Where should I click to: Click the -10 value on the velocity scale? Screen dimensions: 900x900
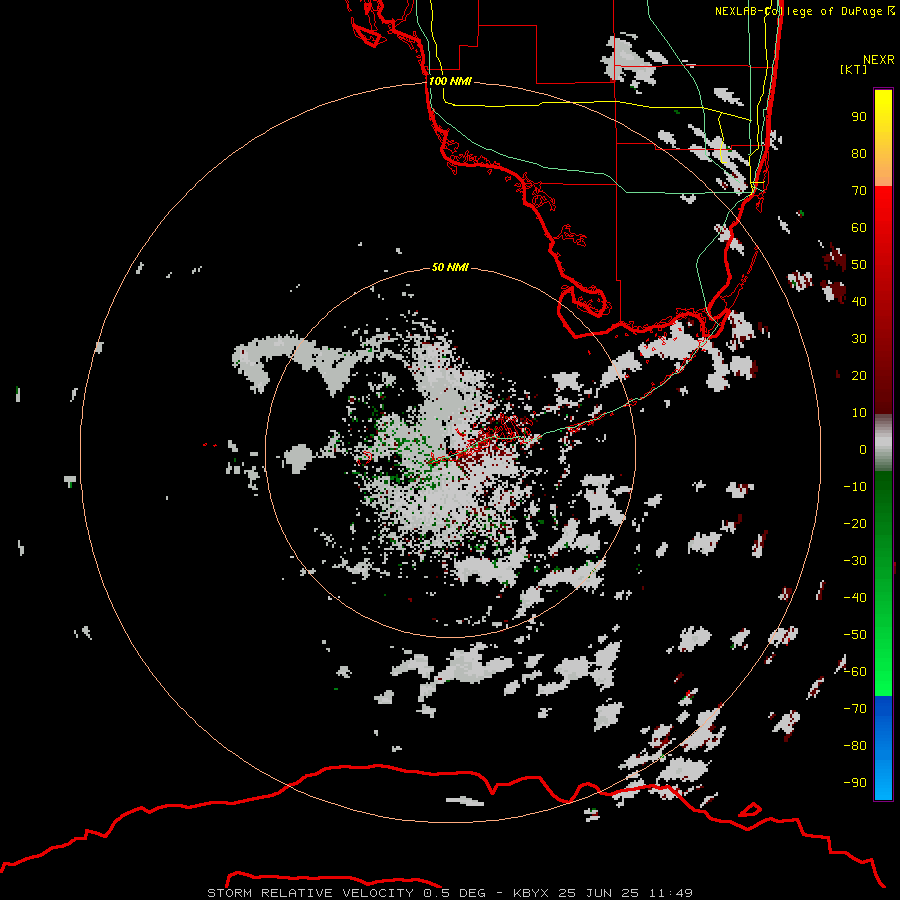[855, 487]
